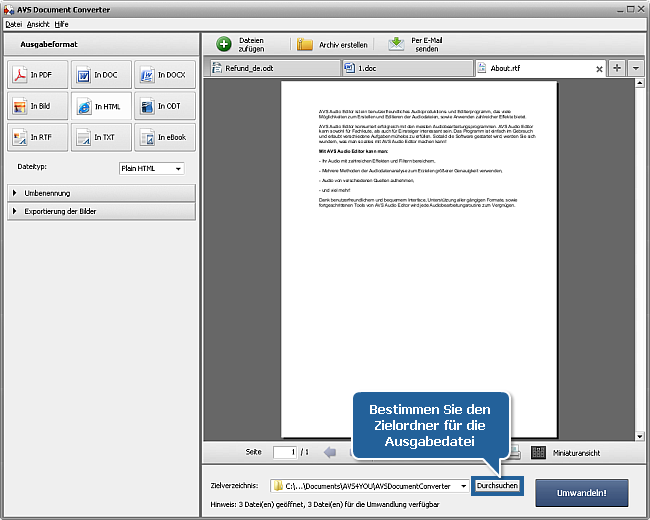Choose the In ODT format
This screenshot has width=650, height=520.
[x=163, y=106]
